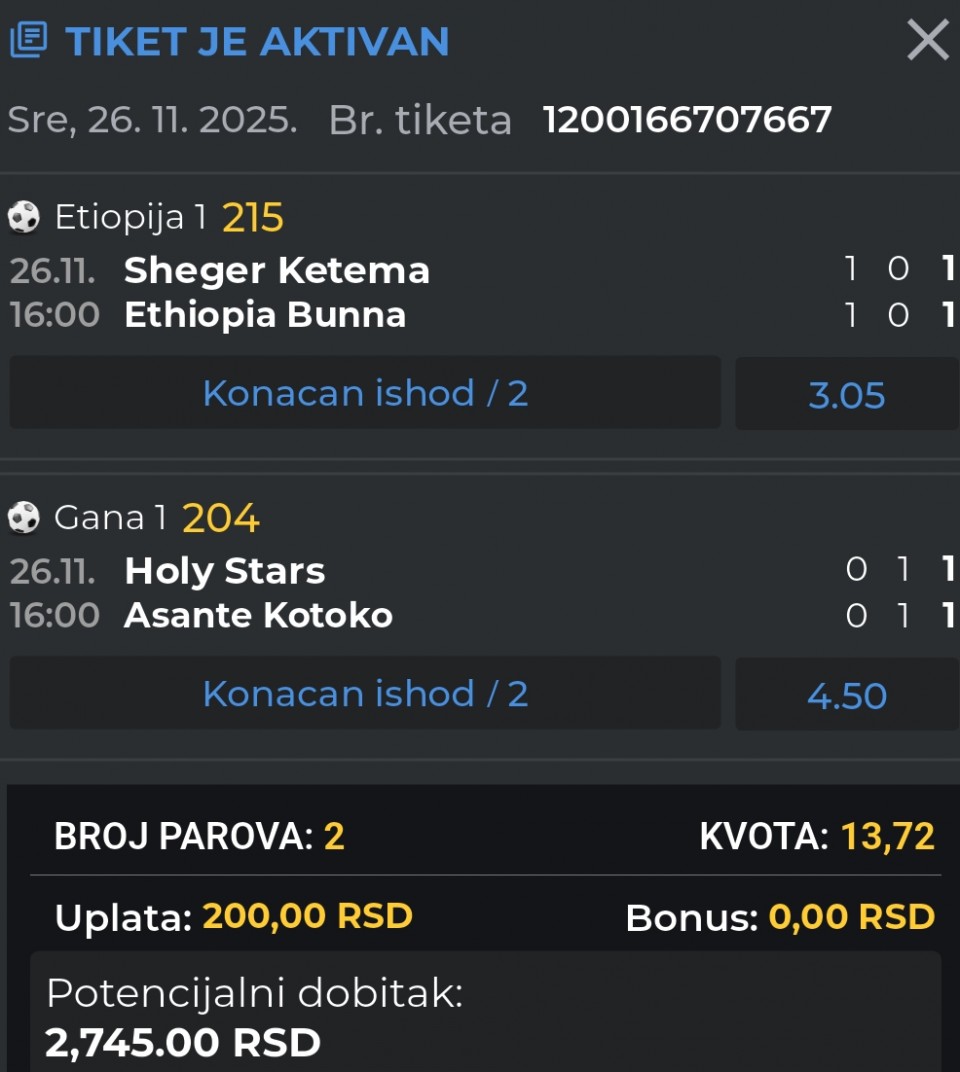Click the Gana 1 league label

tap(110, 518)
